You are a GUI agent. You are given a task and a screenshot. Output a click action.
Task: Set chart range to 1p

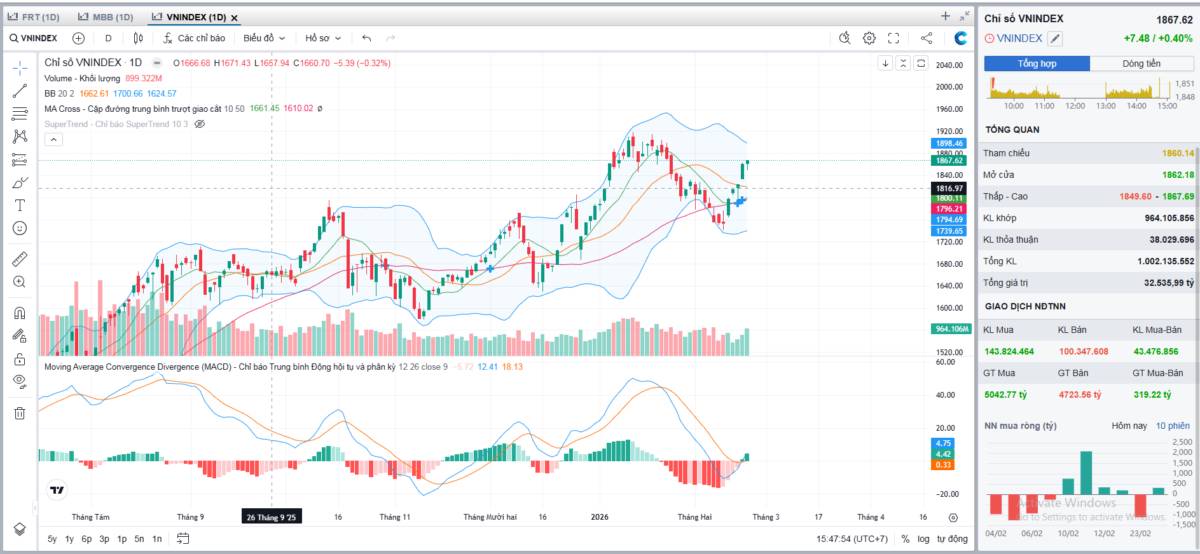pyautogui.click(x=121, y=539)
